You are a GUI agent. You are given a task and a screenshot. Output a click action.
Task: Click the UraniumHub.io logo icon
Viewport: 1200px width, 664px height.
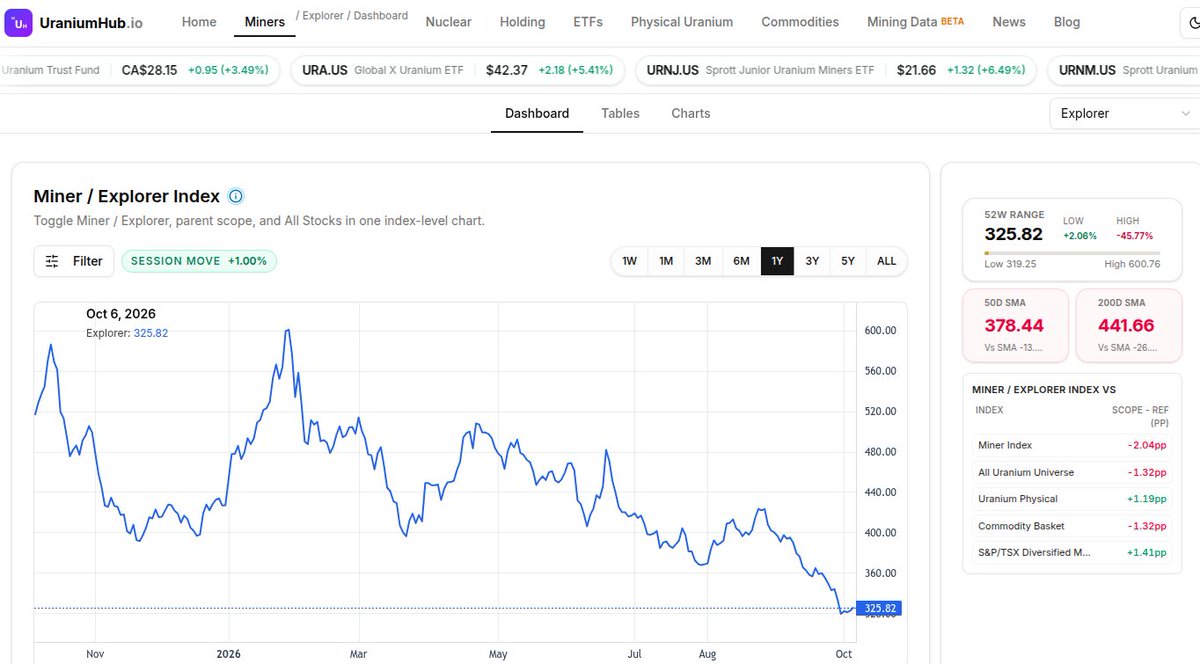(18, 22)
